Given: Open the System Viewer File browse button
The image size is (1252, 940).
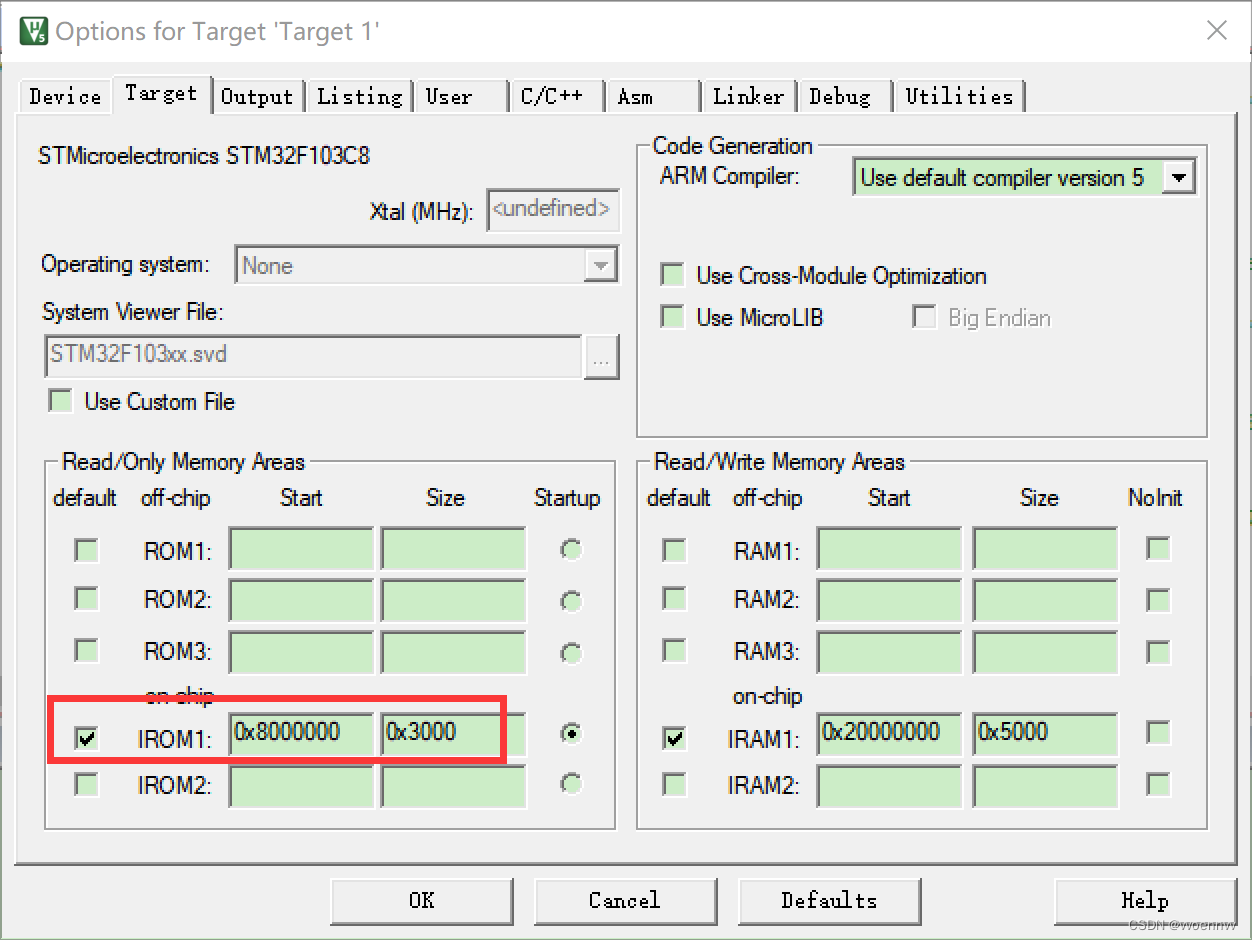Looking at the screenshot, I should tap(602, 357).
